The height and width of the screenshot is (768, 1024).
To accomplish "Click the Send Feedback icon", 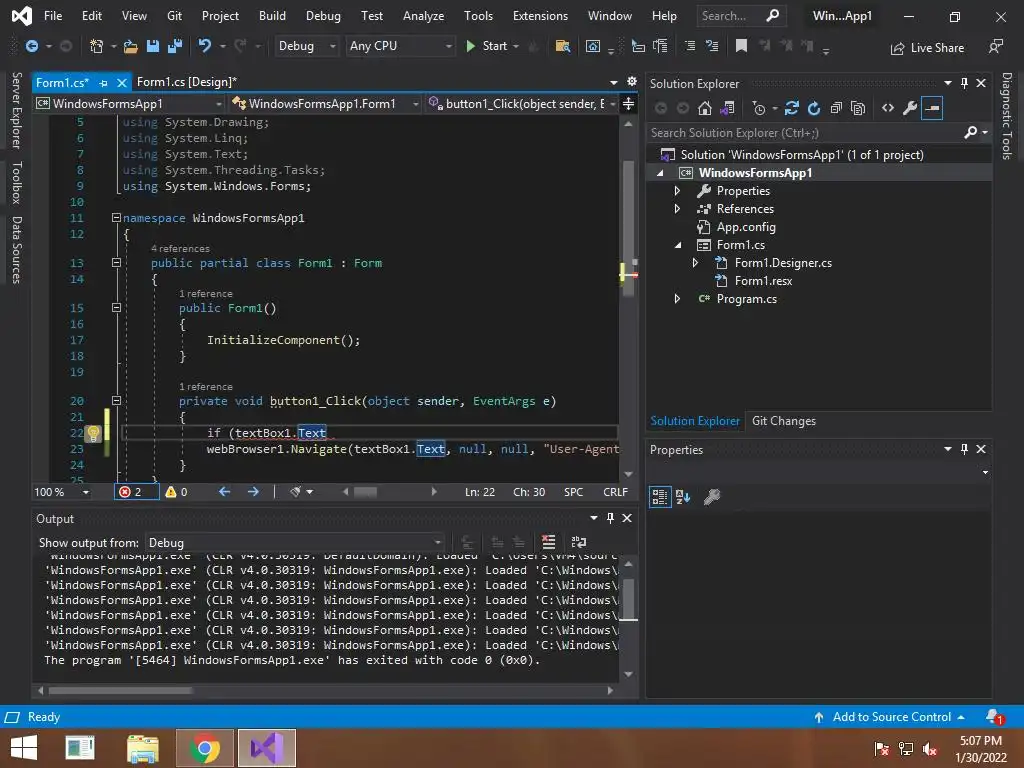I will (x=996, y=46).
